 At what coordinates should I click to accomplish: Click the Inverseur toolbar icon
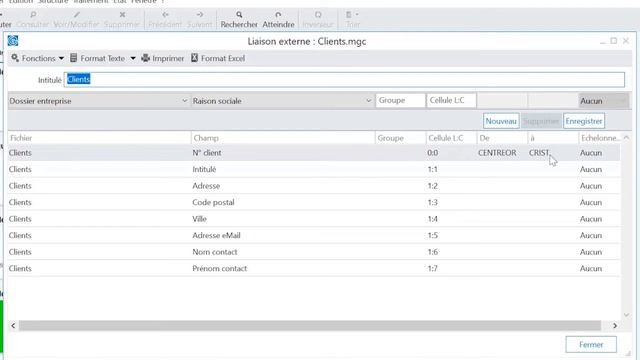tap(318, 15)
